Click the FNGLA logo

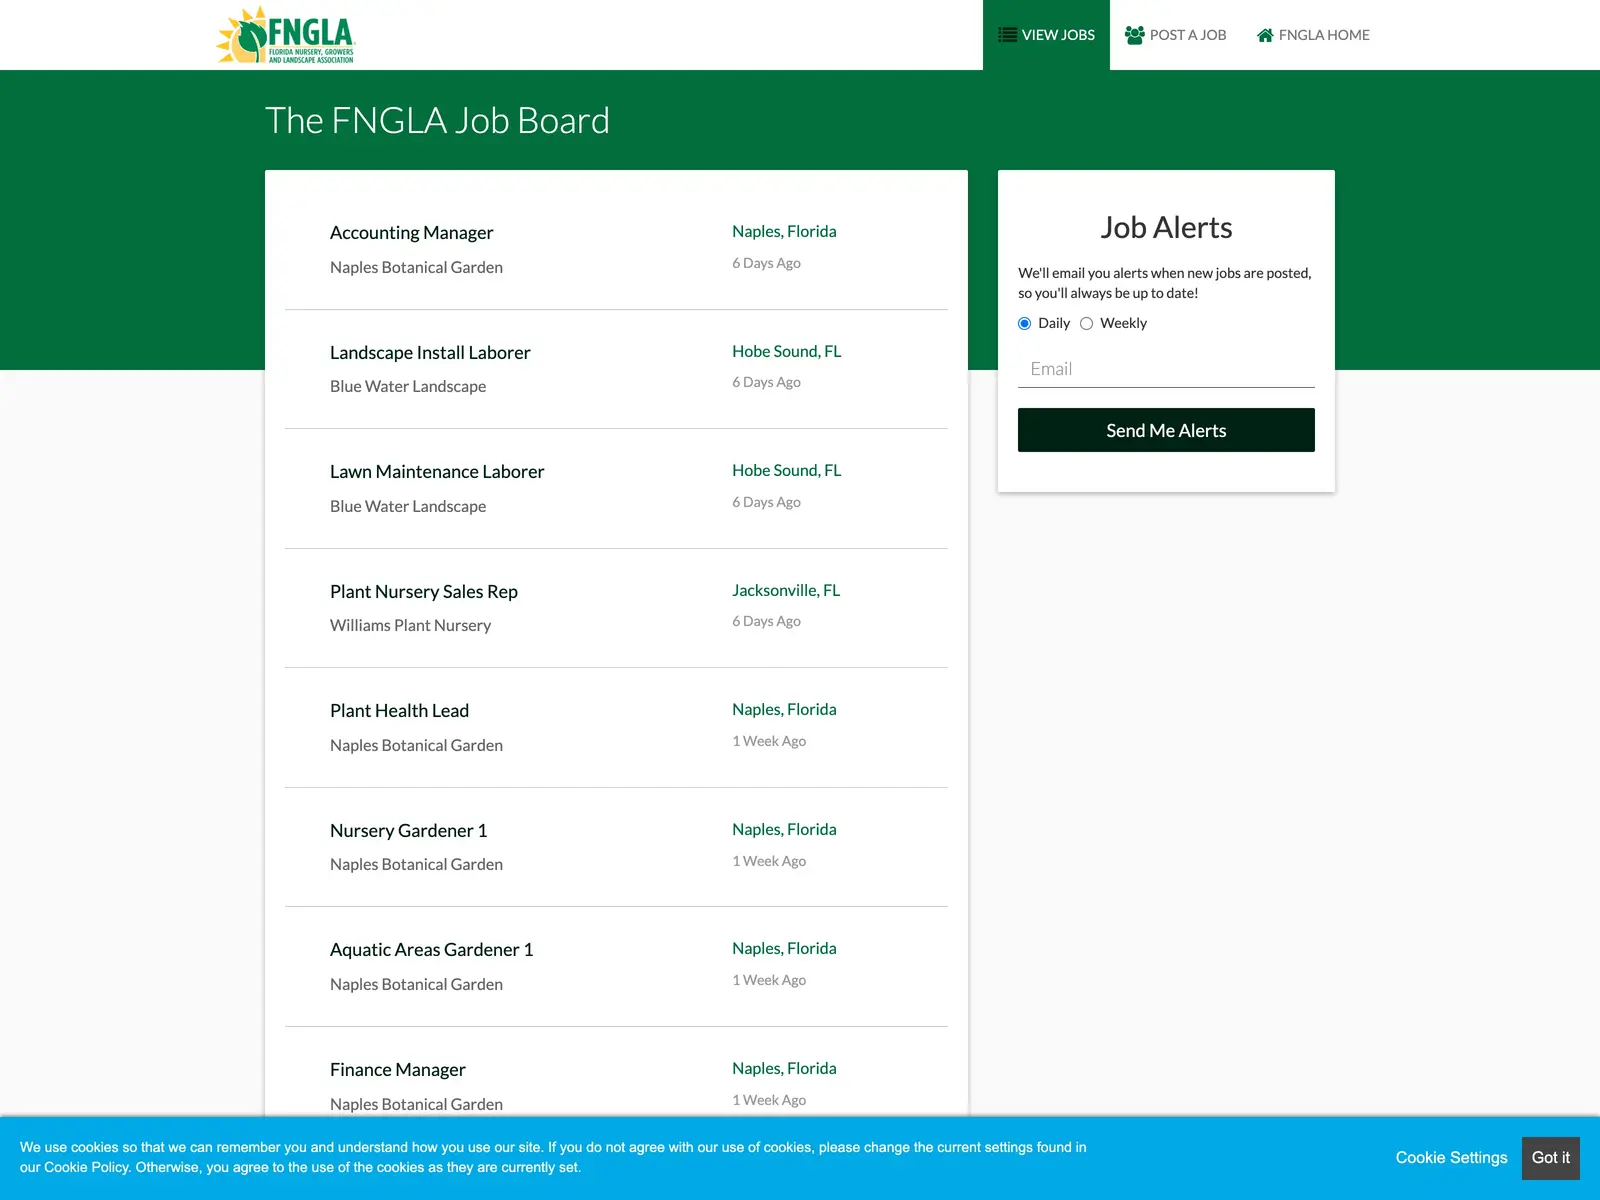click(286, 35)
